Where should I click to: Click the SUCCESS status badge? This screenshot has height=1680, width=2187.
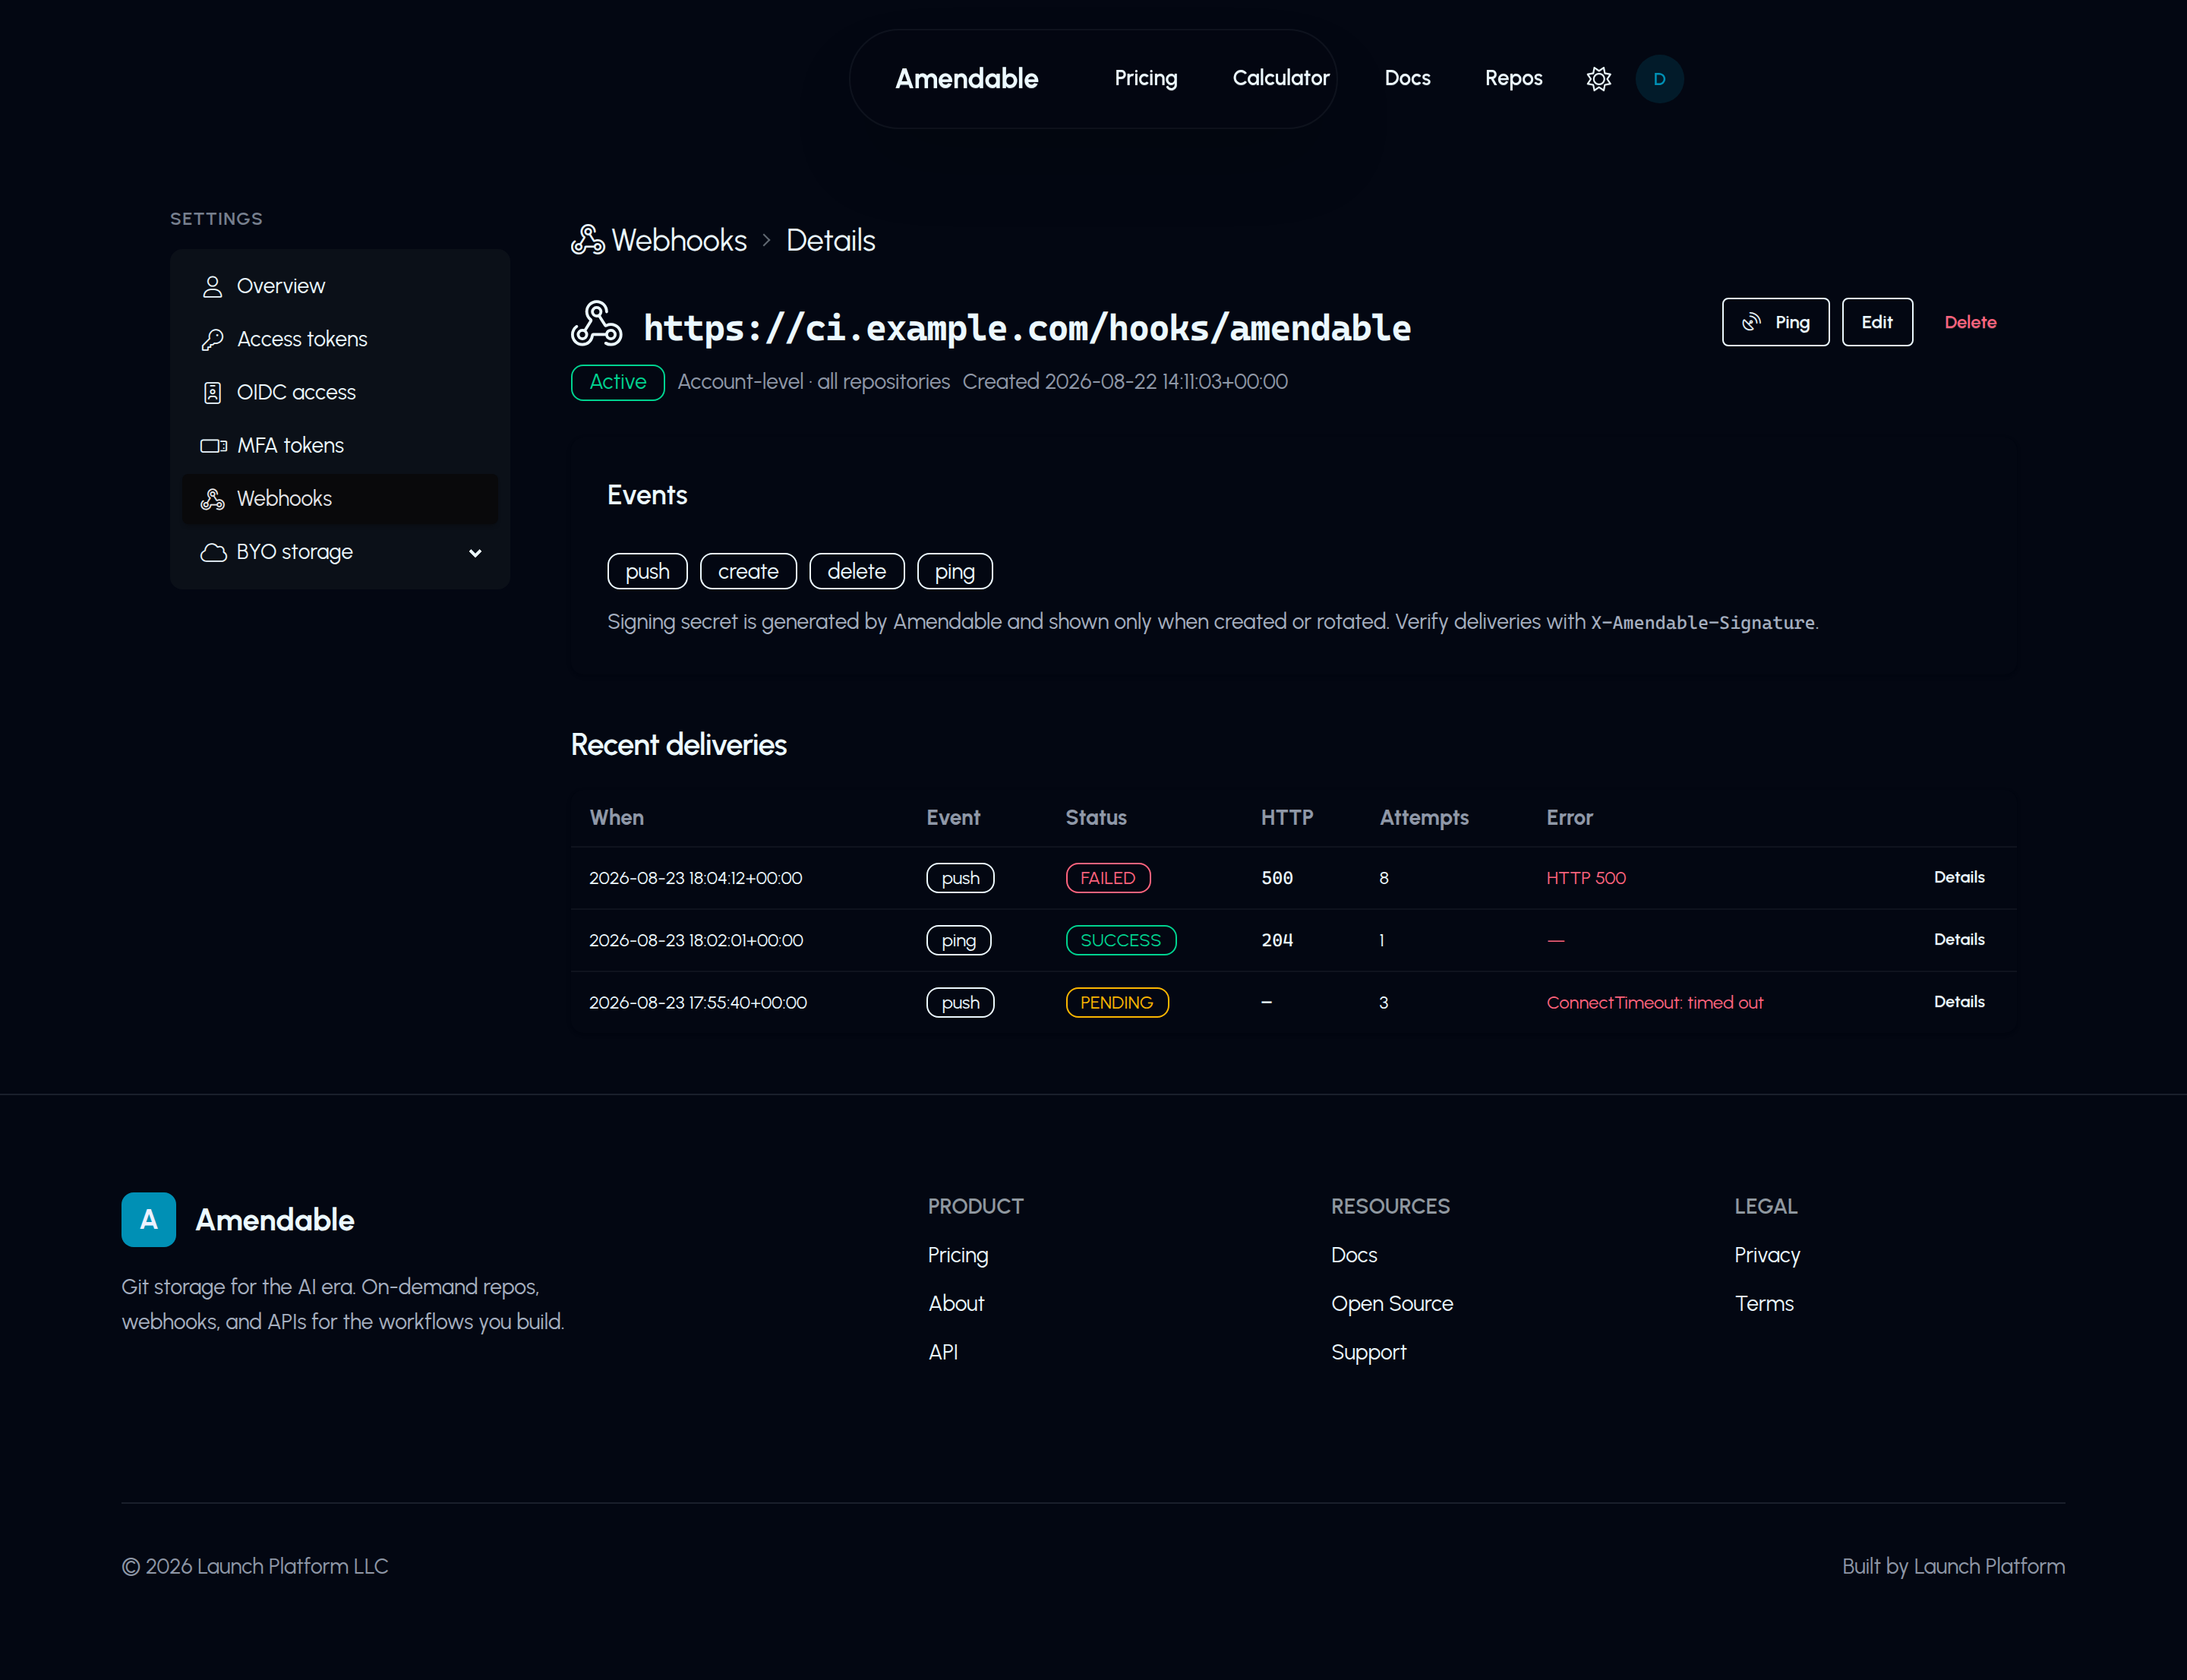pyautogui.click(x=1120, y=940)
